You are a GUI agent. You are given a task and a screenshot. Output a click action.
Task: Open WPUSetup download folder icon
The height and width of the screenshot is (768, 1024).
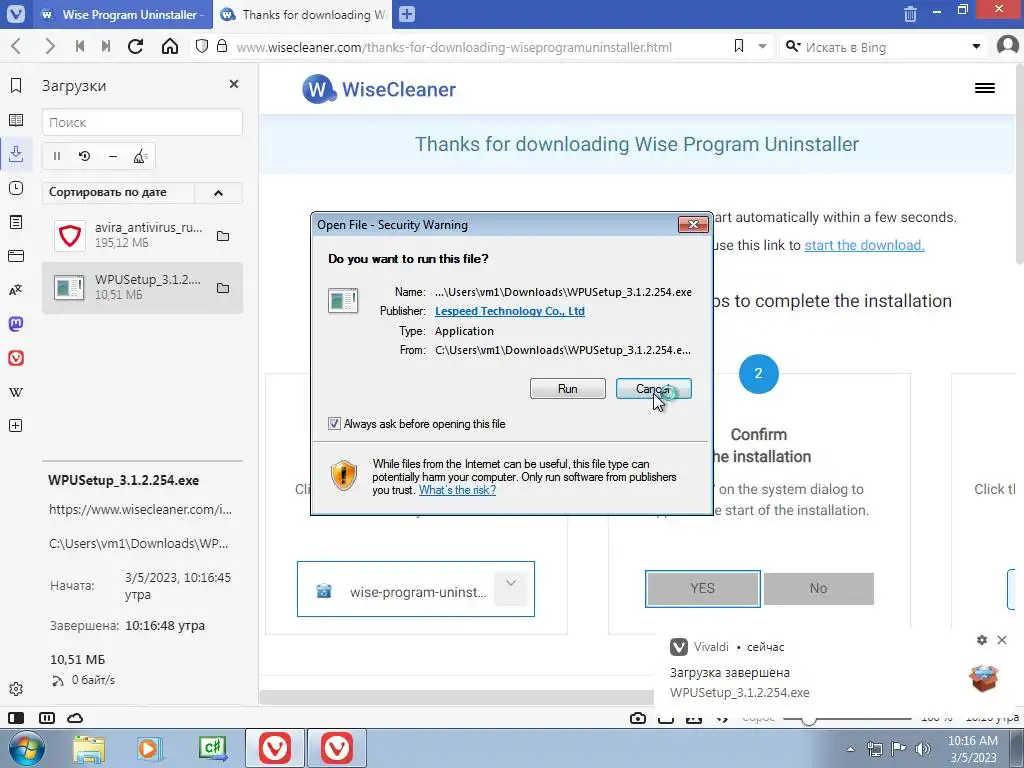click(x=223, y=288)
